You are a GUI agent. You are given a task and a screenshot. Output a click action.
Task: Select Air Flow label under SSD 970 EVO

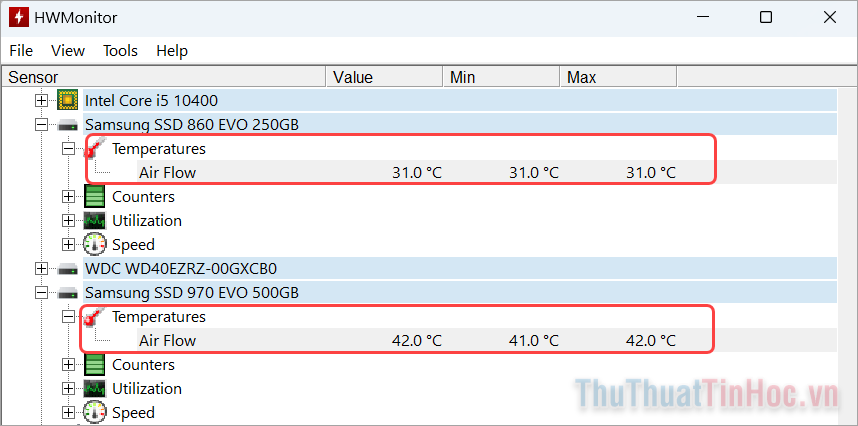(x=167, y=341)
